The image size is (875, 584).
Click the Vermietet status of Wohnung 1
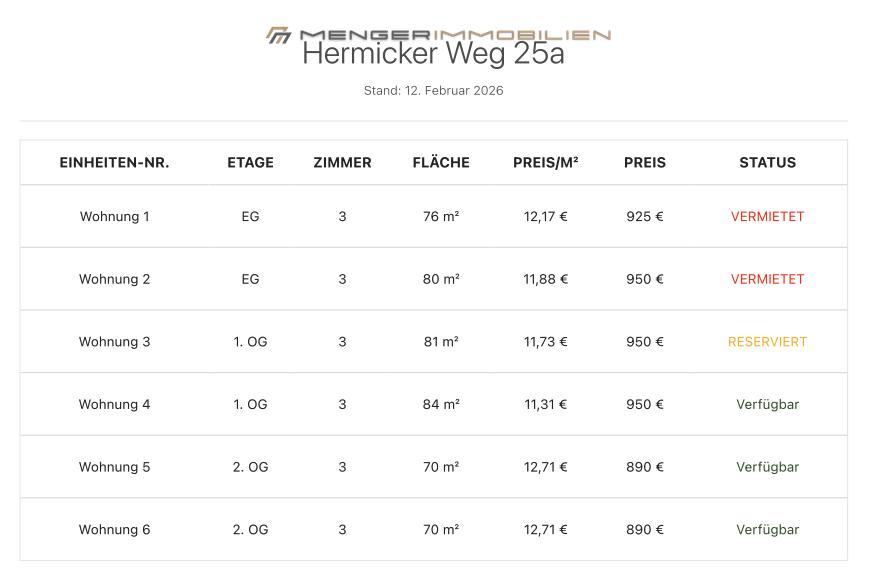(x=767, y=216)
